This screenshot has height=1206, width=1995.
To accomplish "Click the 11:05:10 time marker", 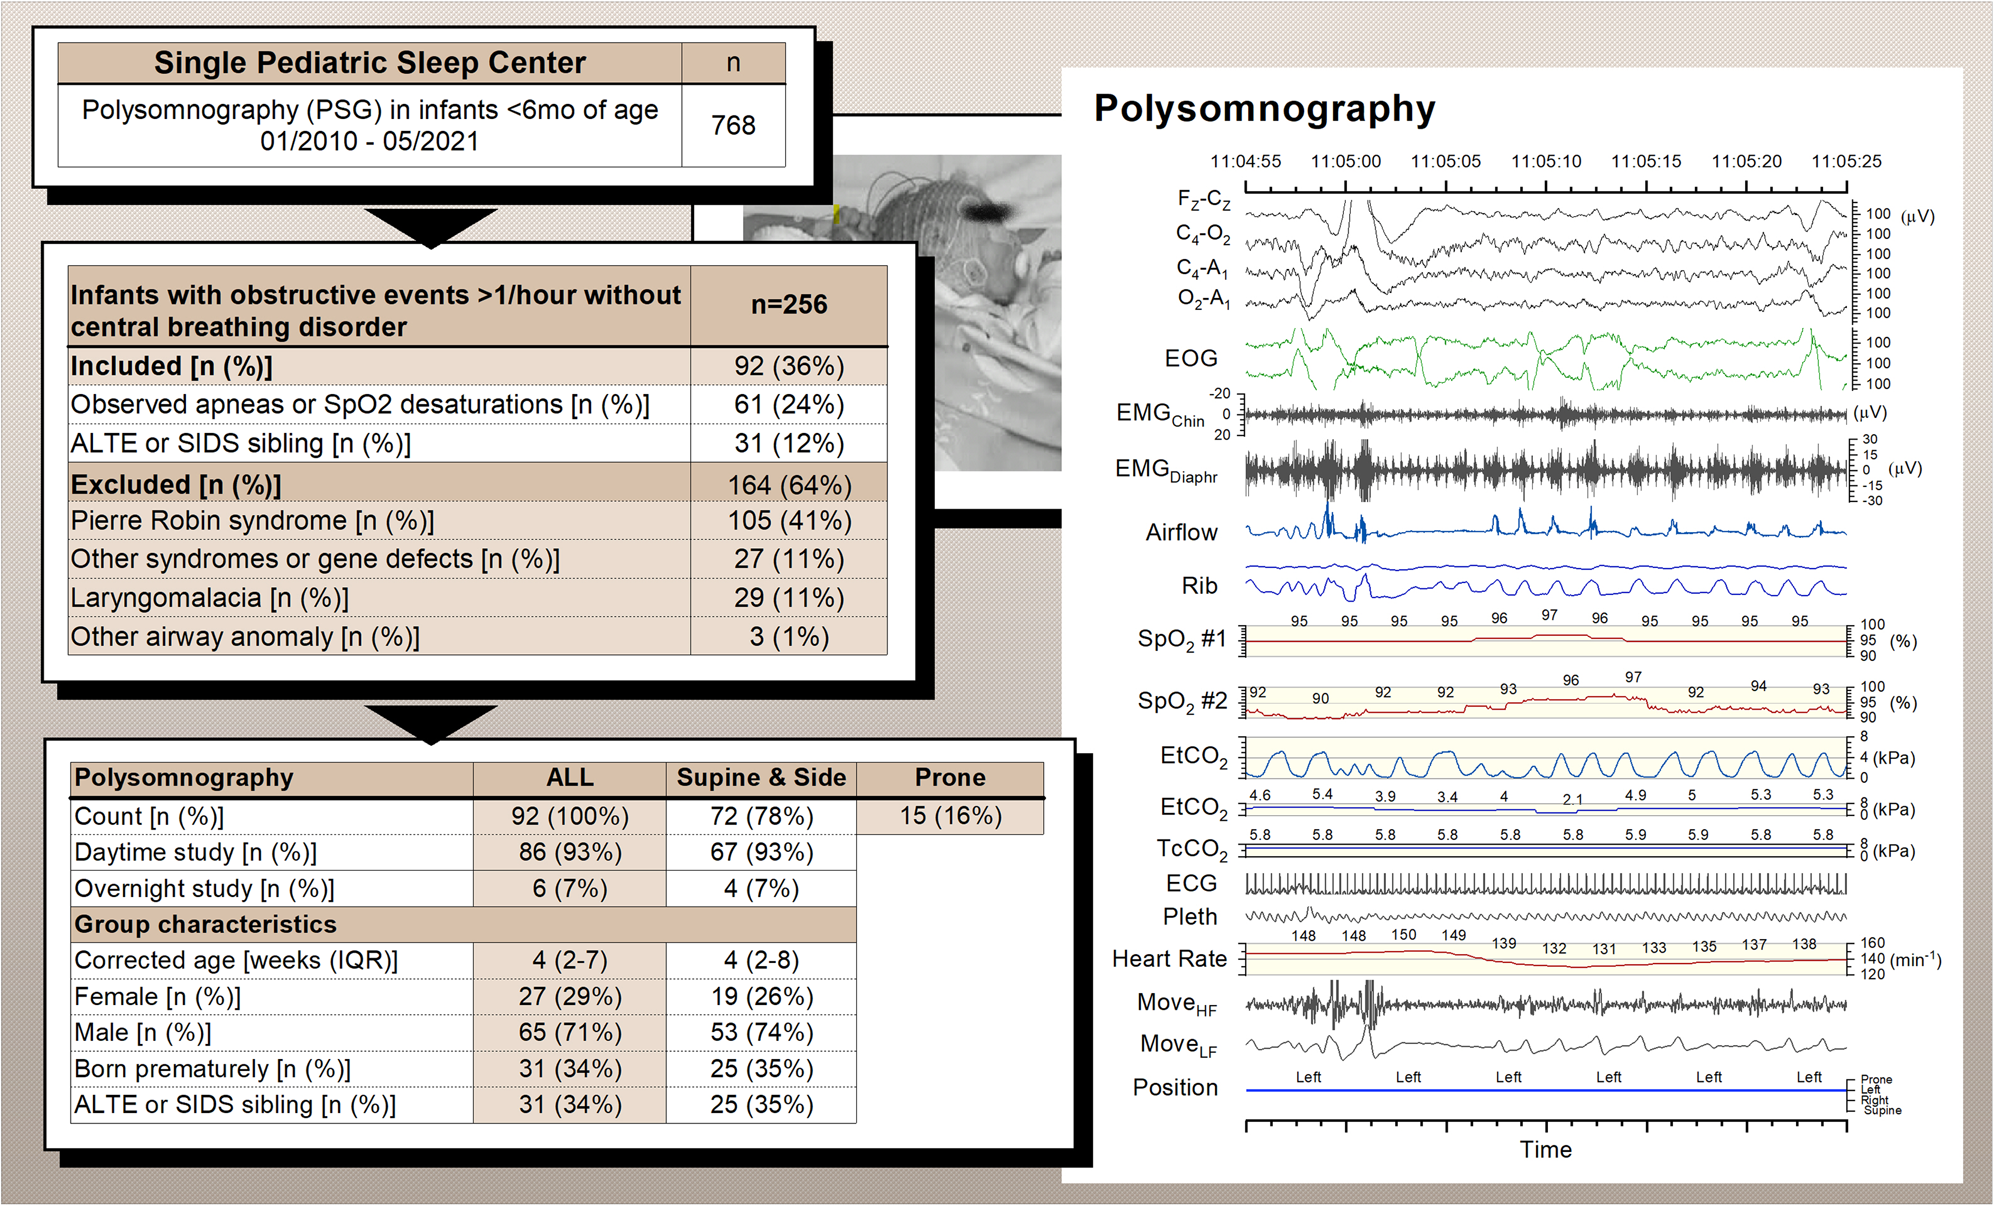I will 1546,161.
